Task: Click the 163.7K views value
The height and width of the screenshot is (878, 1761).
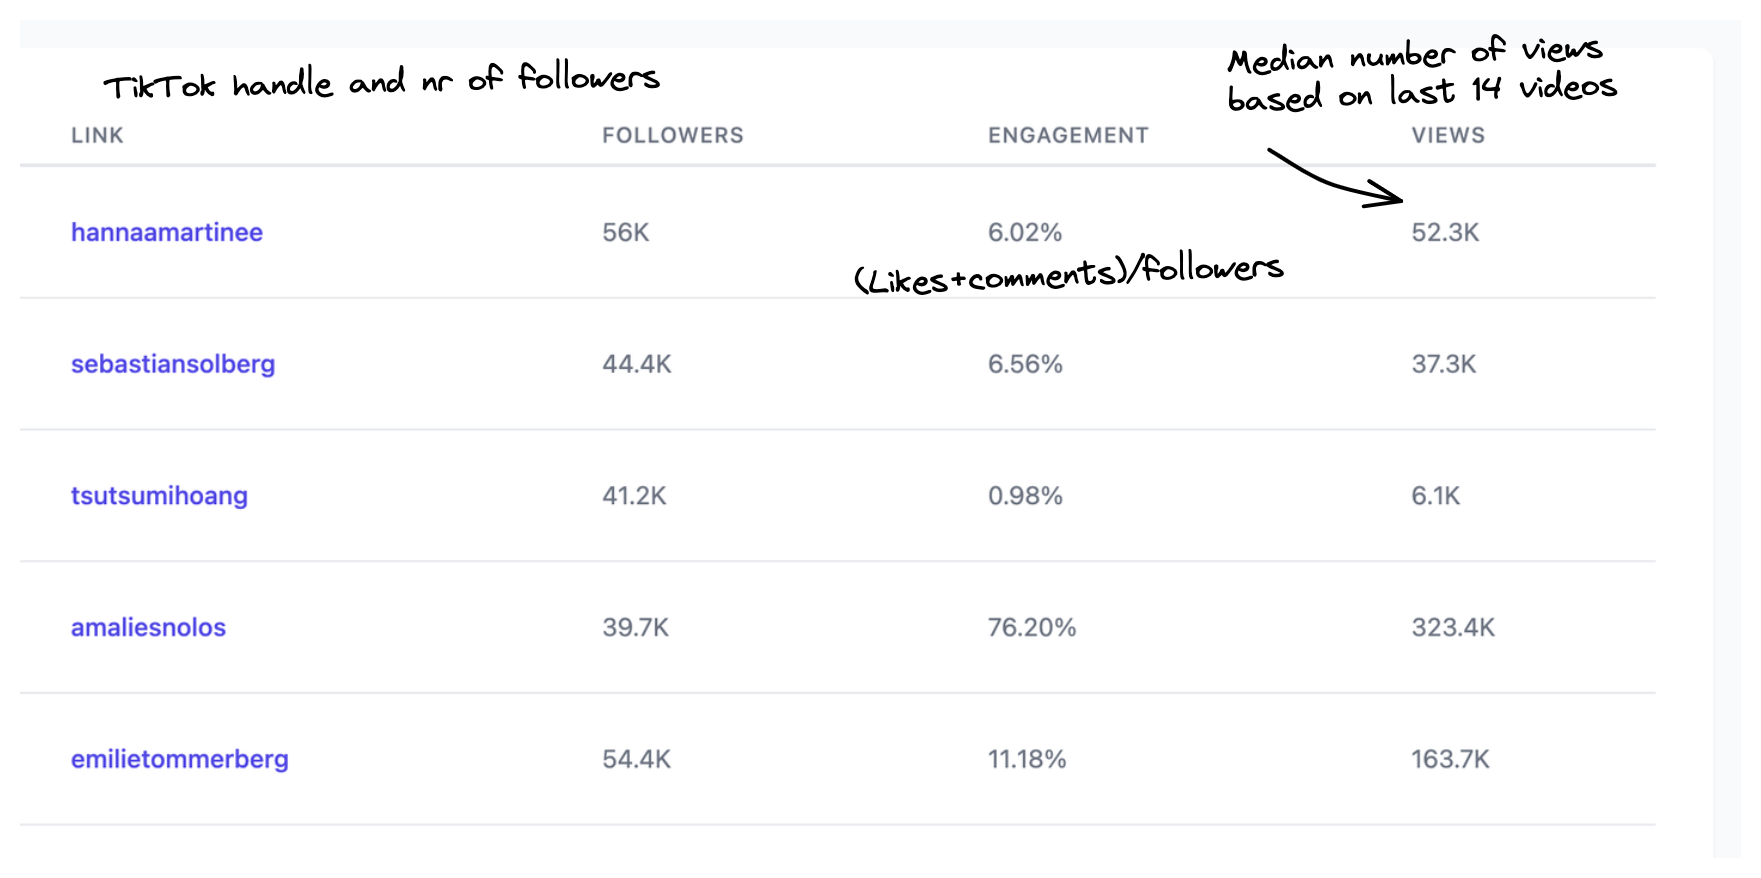Action: pyautogui.click(x=1450, y=759)
